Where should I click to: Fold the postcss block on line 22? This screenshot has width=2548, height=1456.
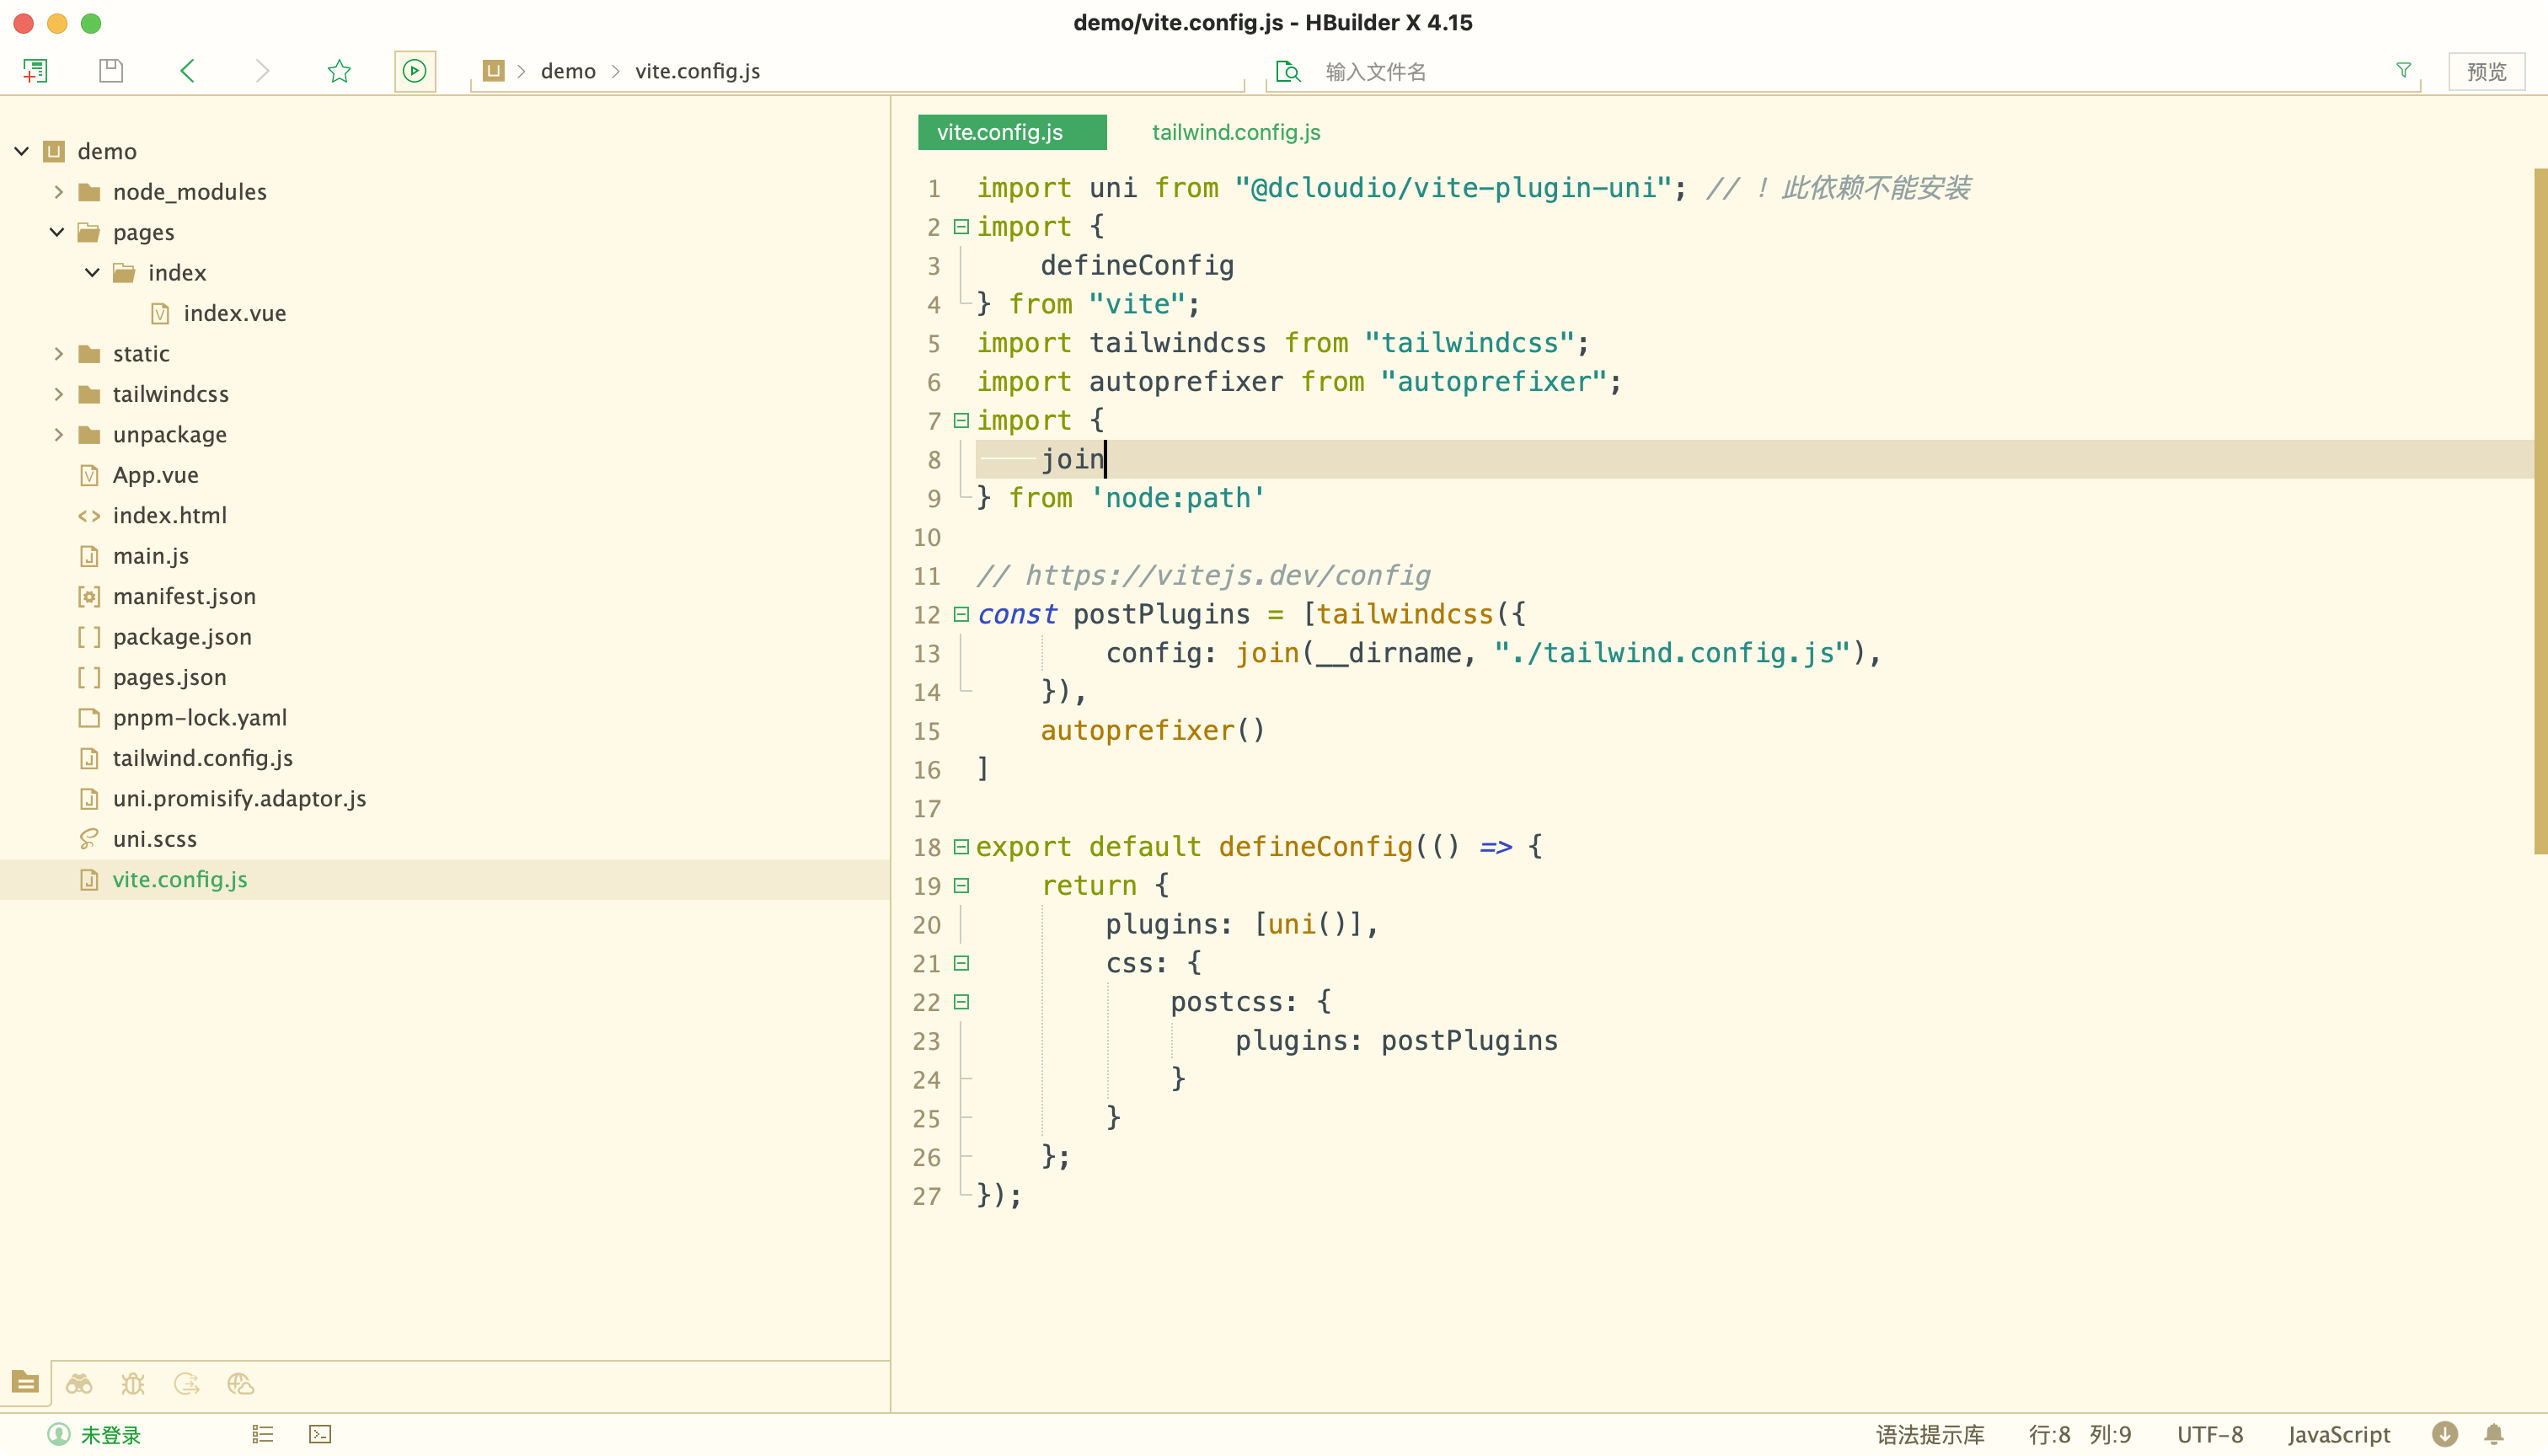click(961, 1002)
